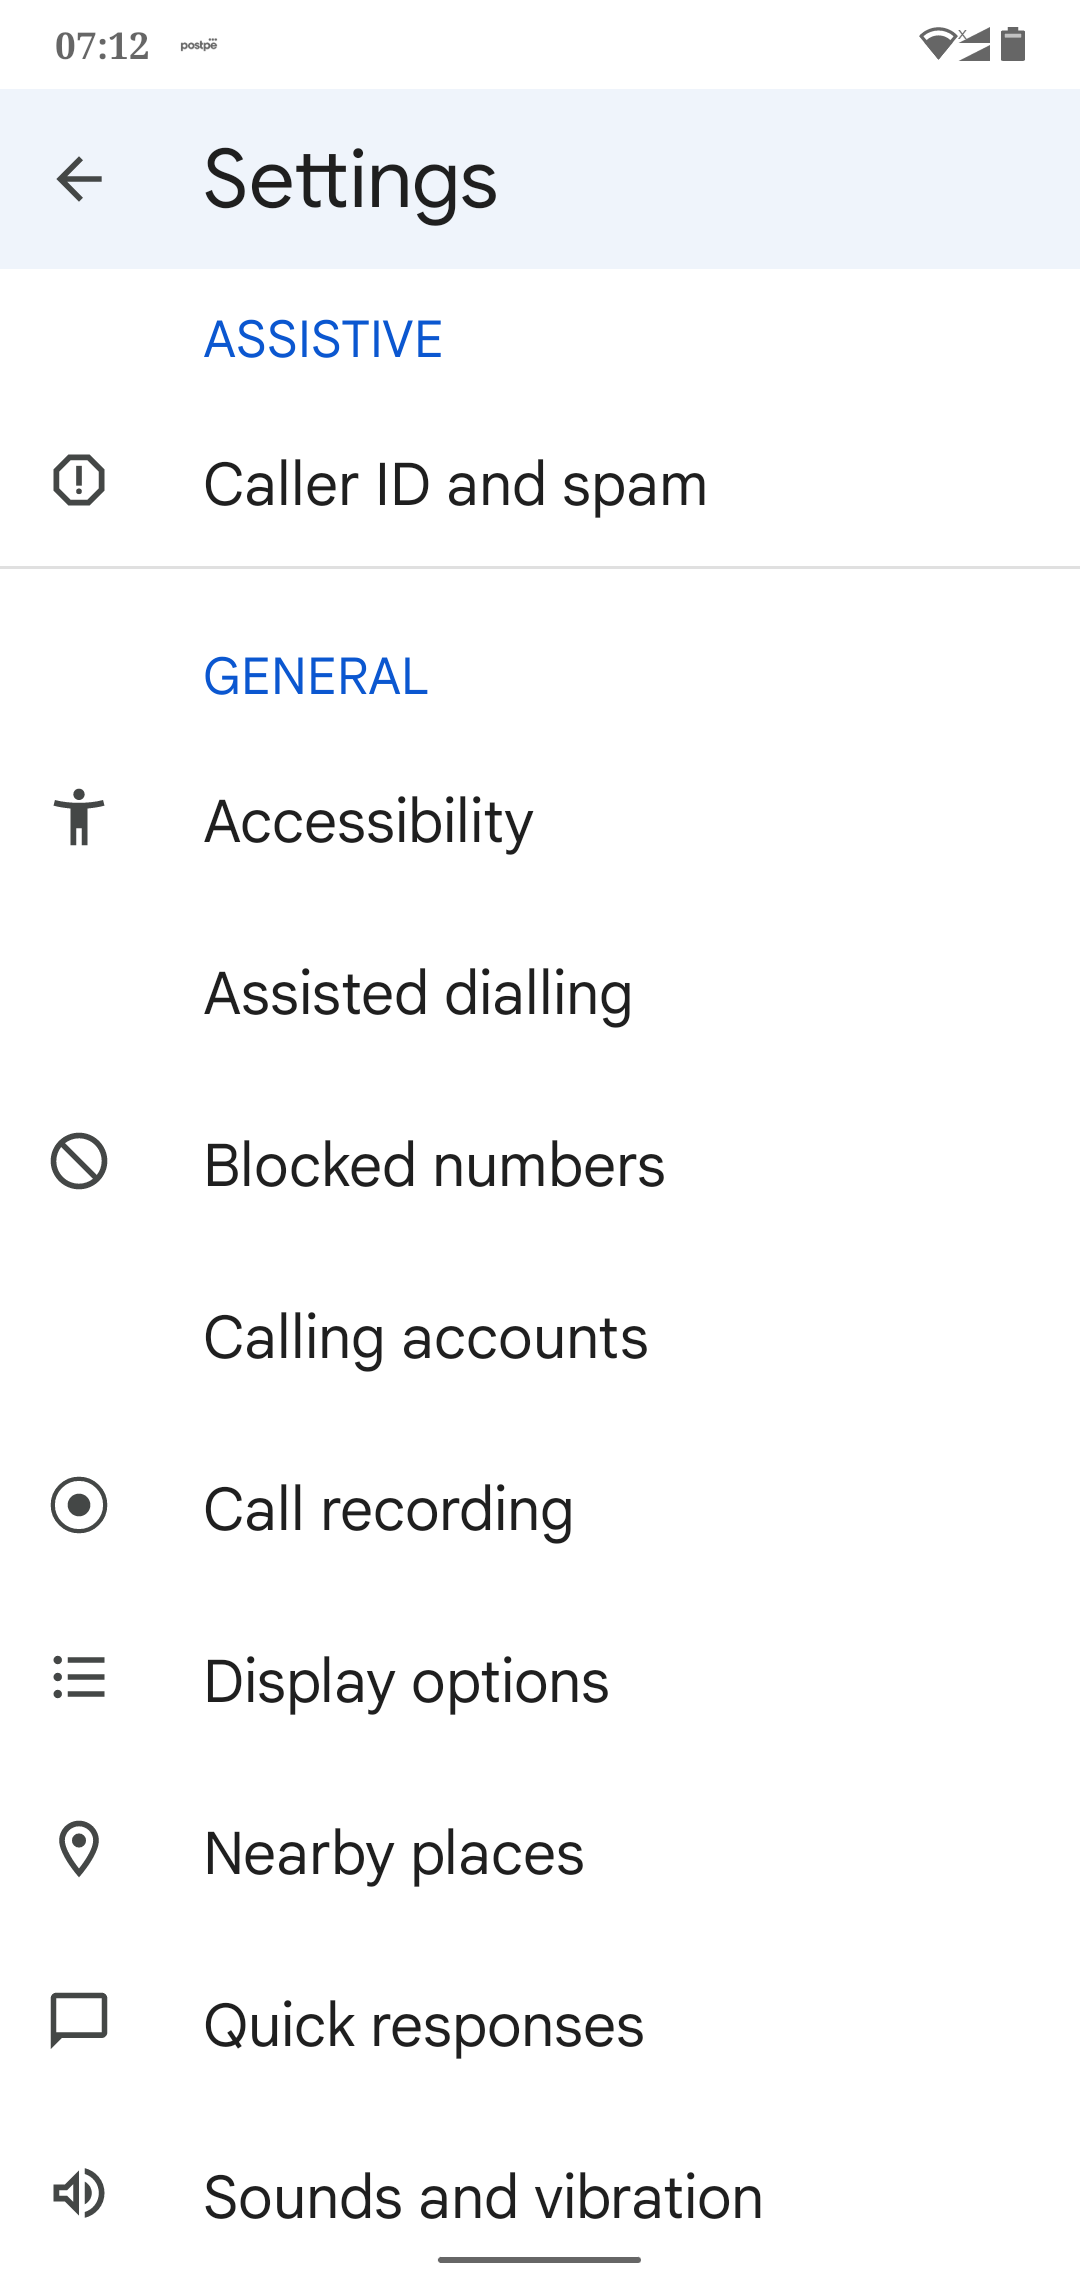Tap the Call recording circle icon
This screenshot has width=1080, height=2280.
point(79,1505)
